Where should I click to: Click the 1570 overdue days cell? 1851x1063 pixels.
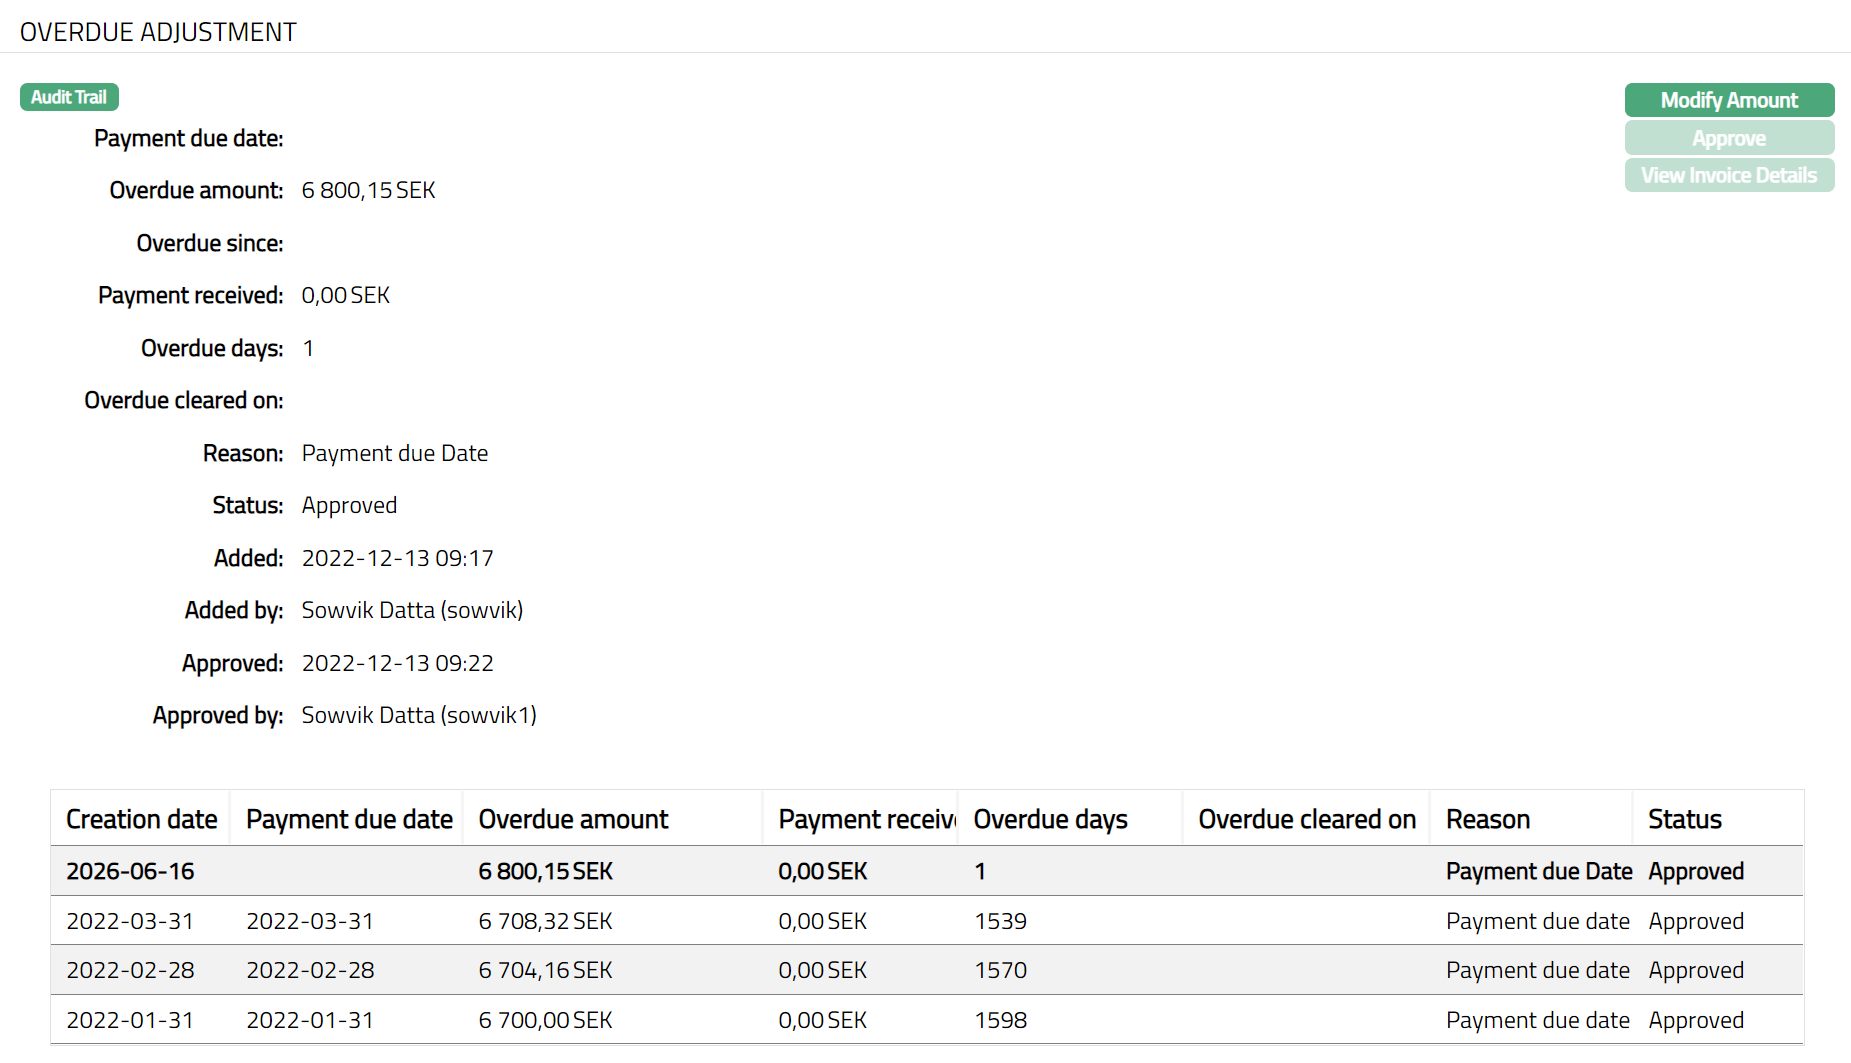(1000, 970)
